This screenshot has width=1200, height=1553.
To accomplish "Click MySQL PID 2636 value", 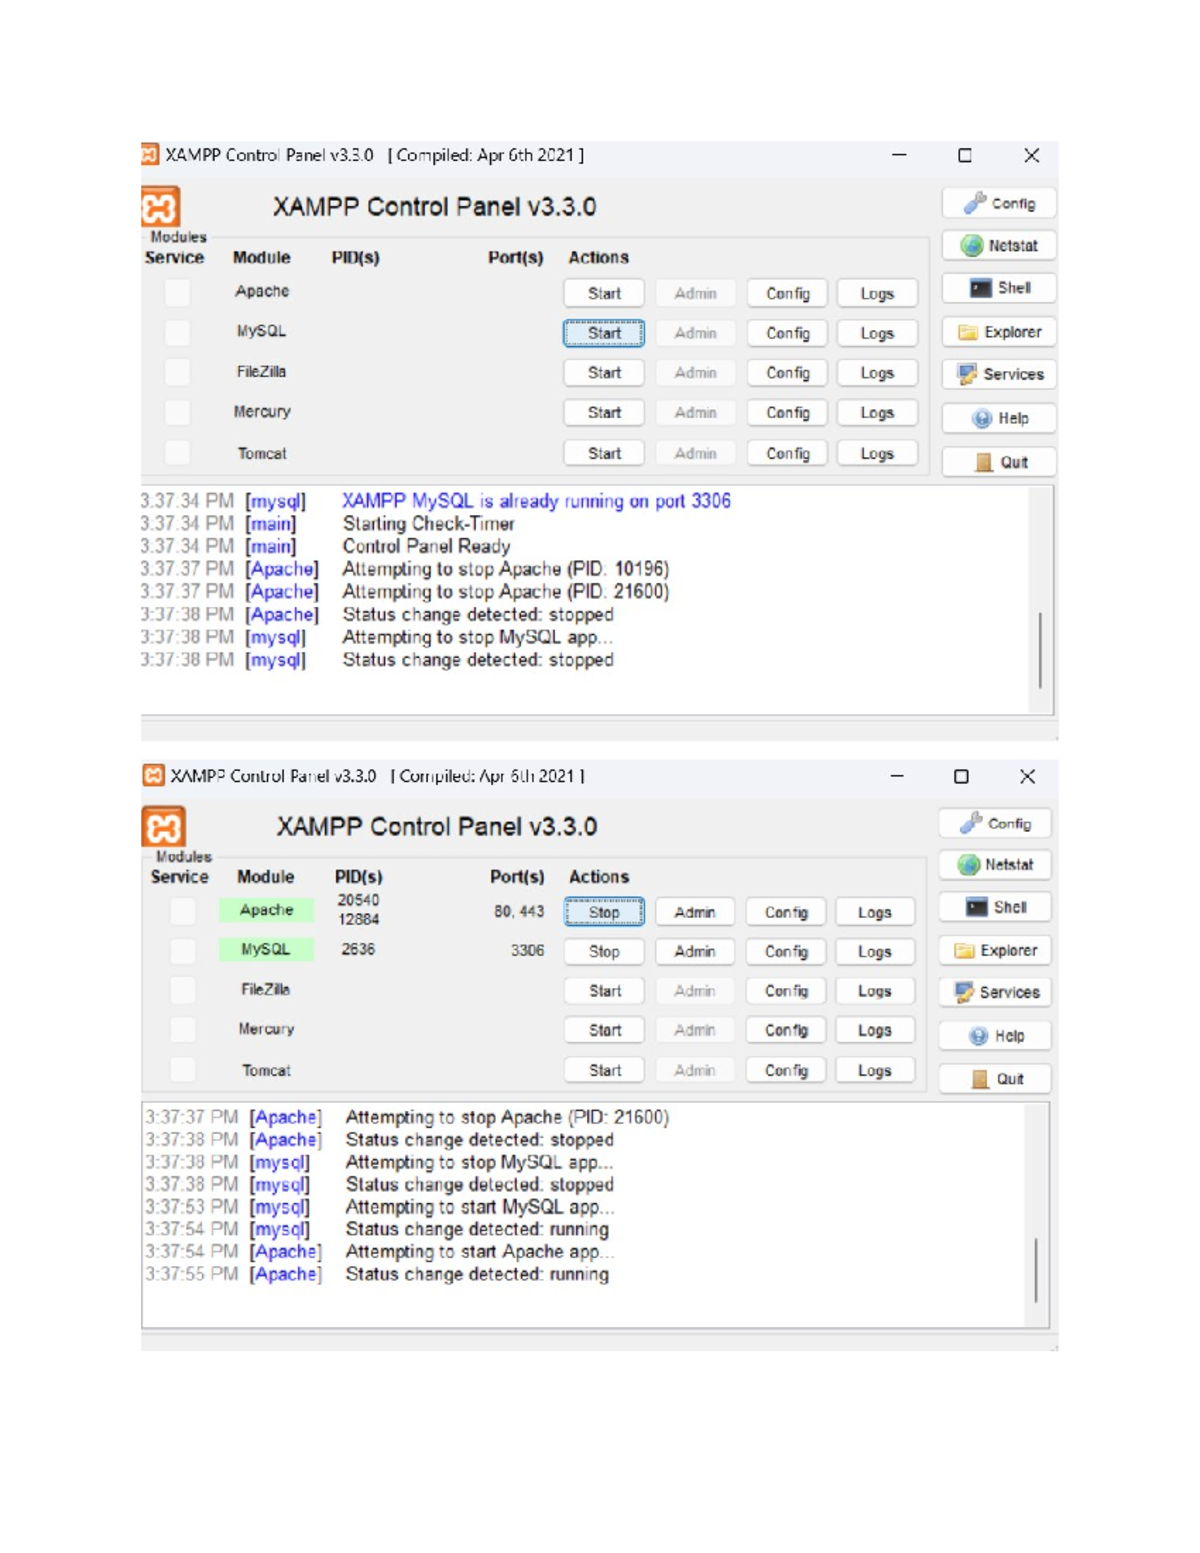I will (x=358, y=949).
